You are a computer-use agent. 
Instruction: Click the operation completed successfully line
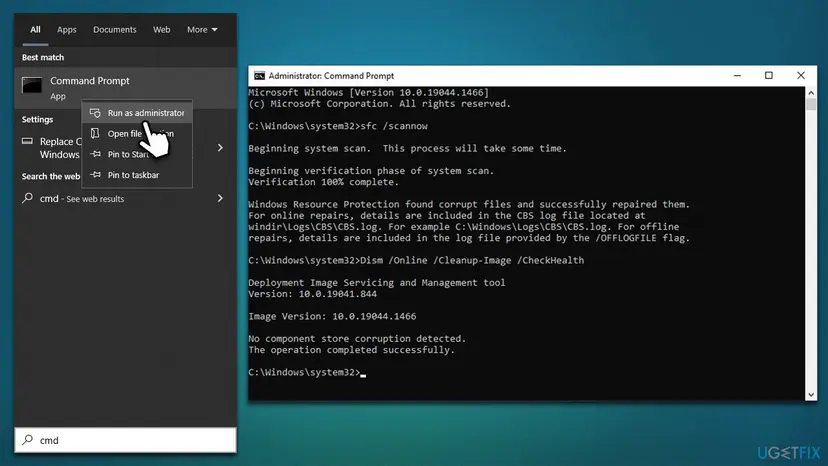(x=351, y=350)
